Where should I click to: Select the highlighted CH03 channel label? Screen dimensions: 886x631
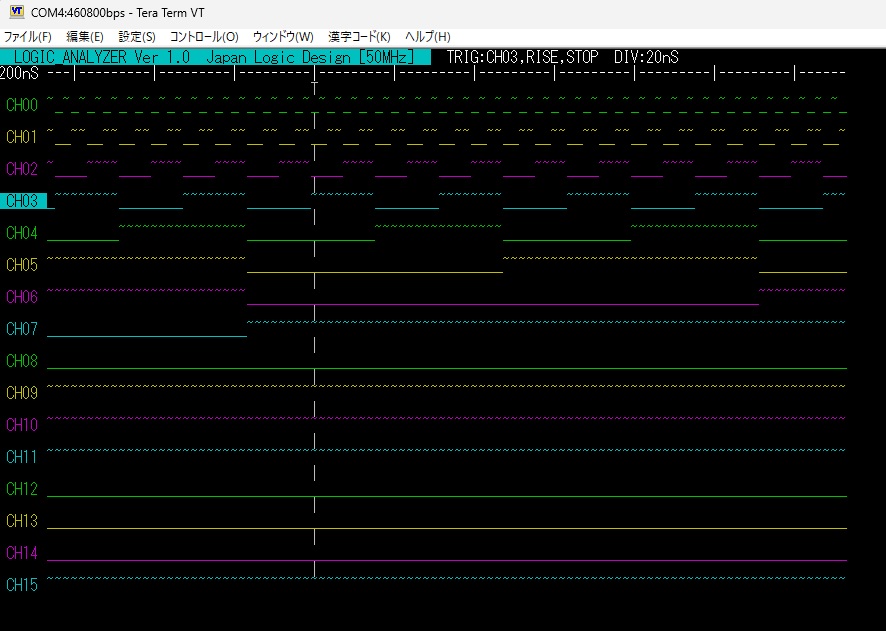click(23, 201)
